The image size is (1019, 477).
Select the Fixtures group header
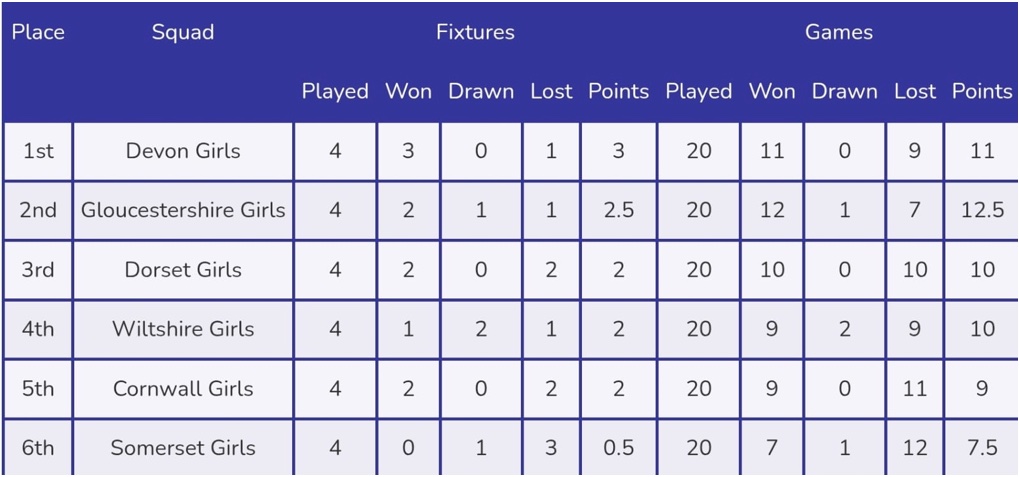click(475, 32)
